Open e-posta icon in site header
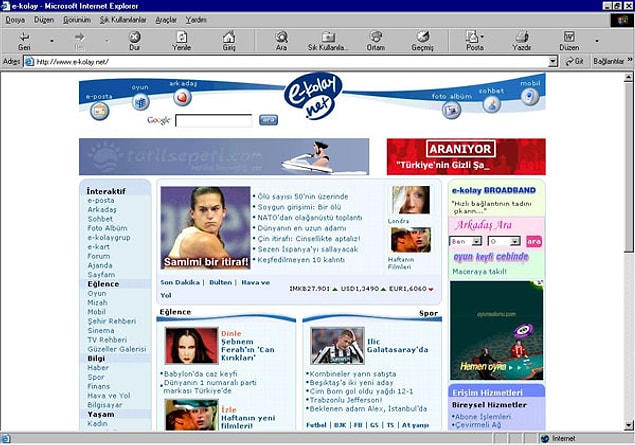This screenshot has height=446, width=635. 99,111
